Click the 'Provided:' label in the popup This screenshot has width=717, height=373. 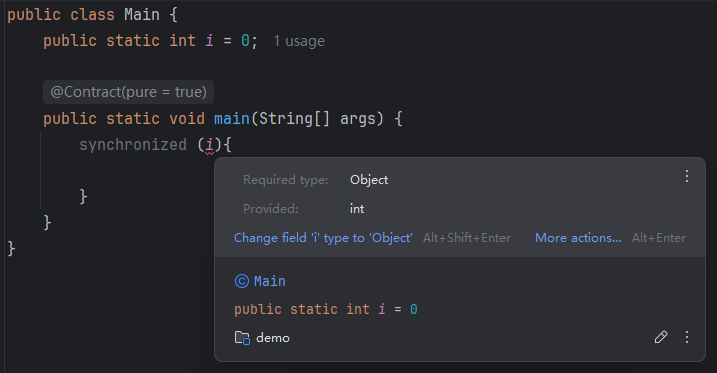[x=270, y=209]
